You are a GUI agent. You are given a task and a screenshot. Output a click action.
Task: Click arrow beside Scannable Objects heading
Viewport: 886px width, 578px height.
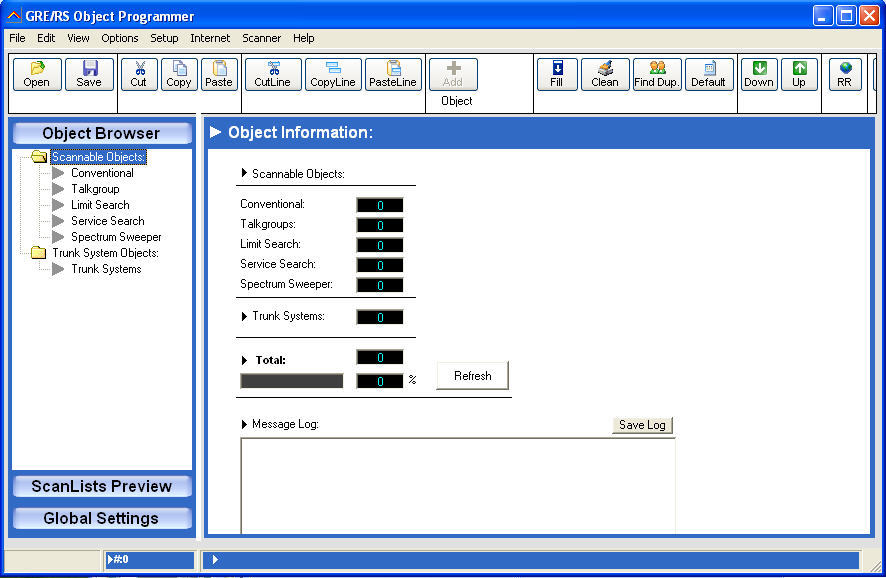[244, 173]
